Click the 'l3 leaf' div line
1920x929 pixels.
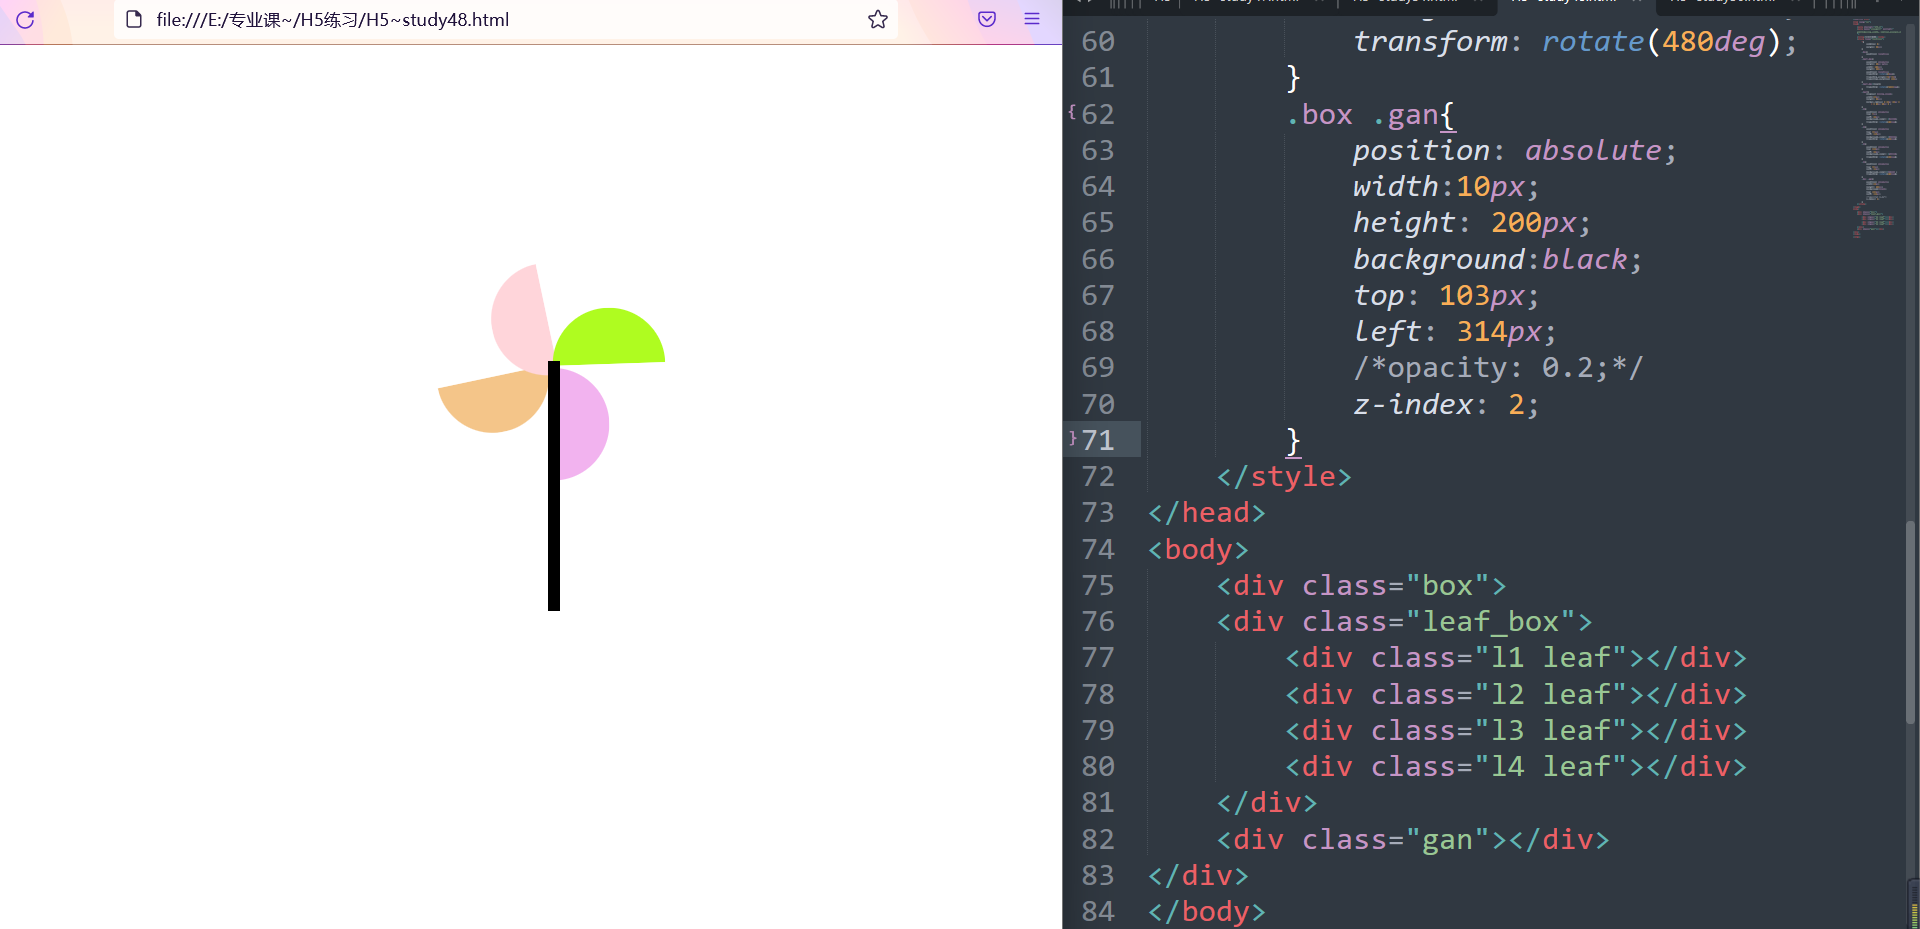tap(1516, 730)
